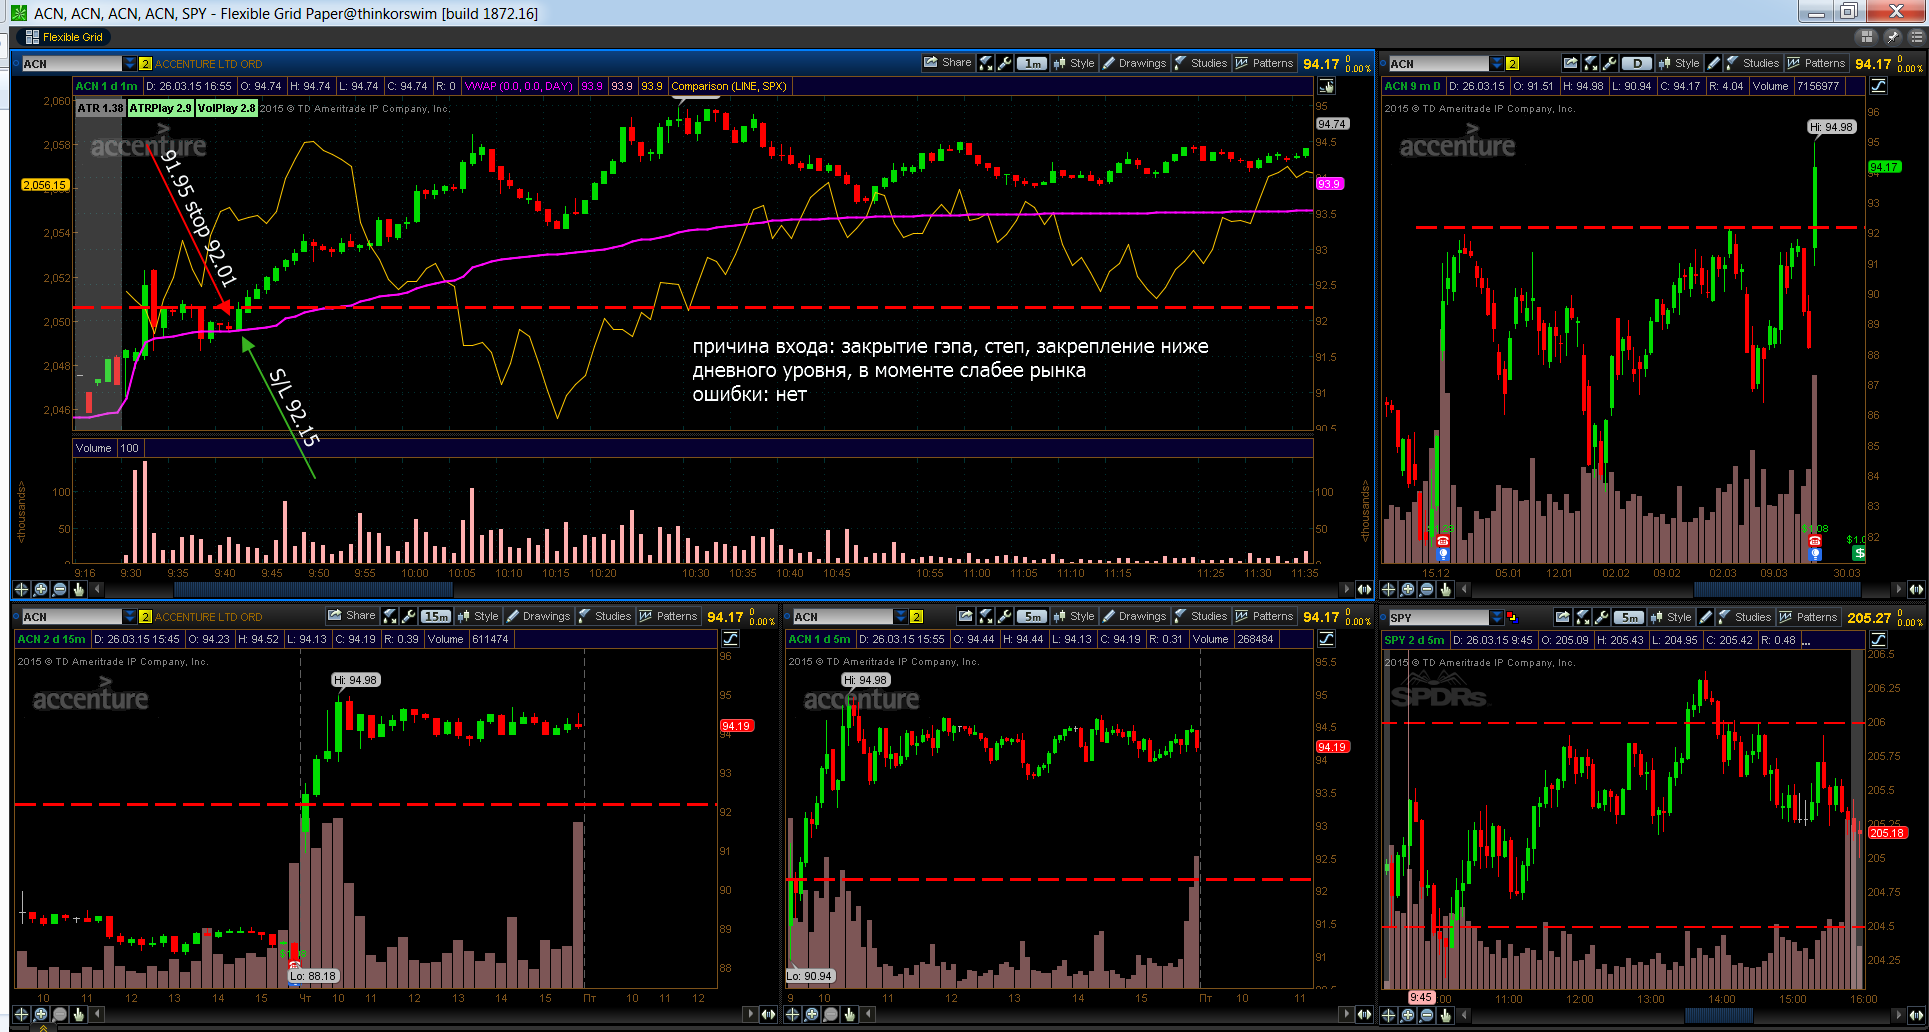Screen dimensions: 1929x1032
Task: Zoom out on the ACN 1m chart
Action: 59,589
